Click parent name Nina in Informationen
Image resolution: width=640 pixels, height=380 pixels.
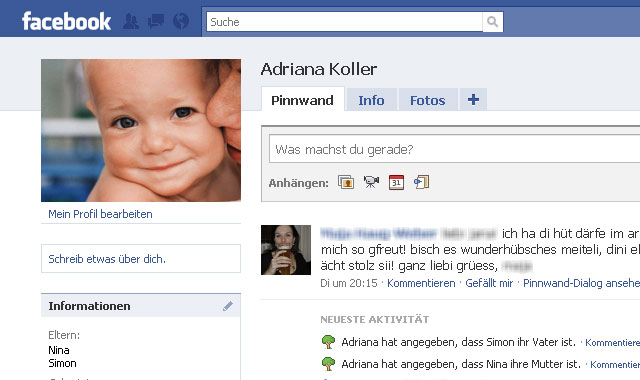click(x=59, y=350)
